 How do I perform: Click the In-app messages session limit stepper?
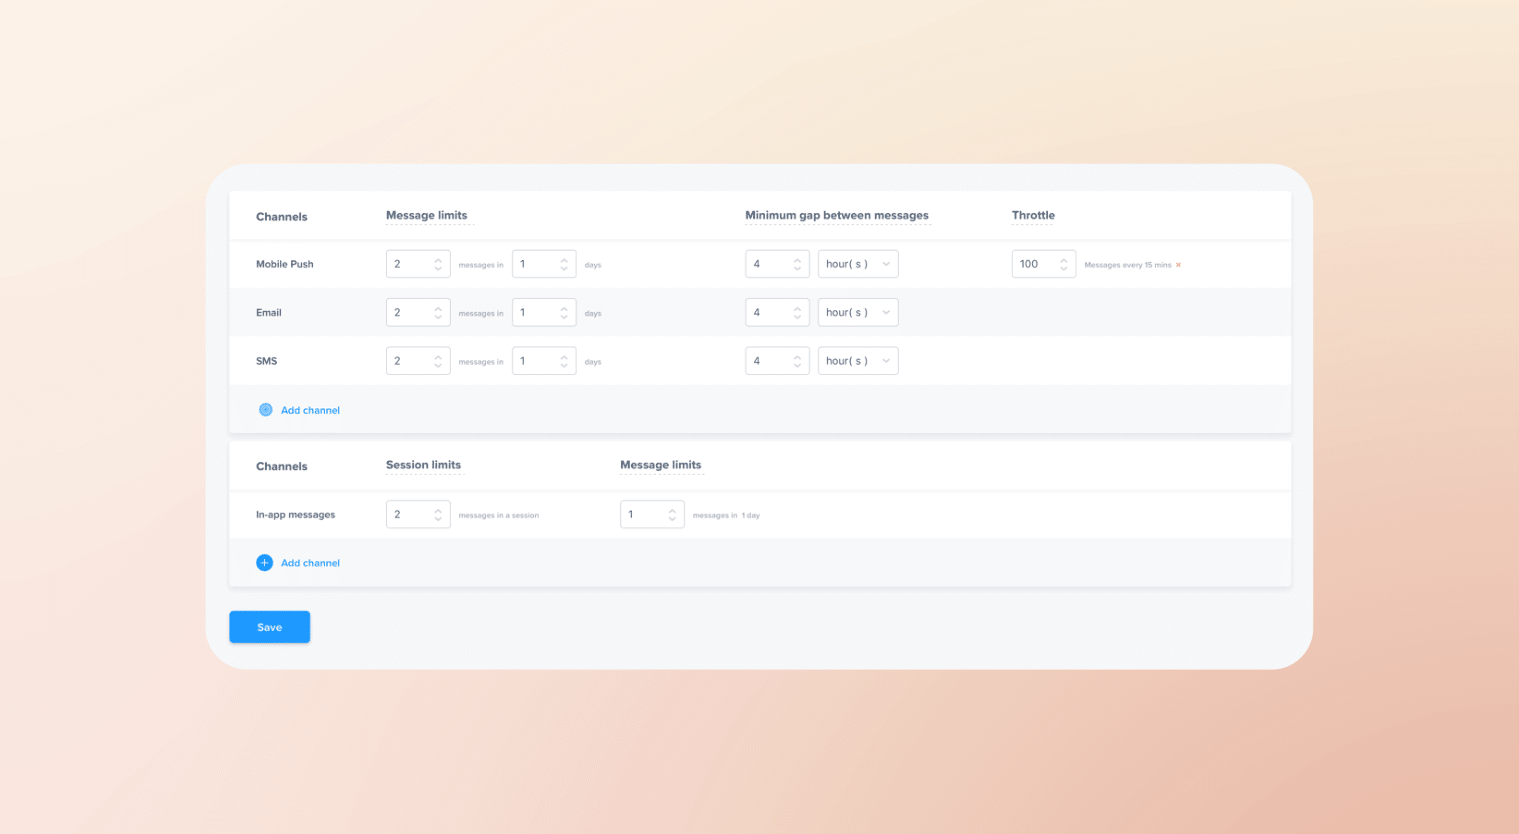click(x=438, y=515)
